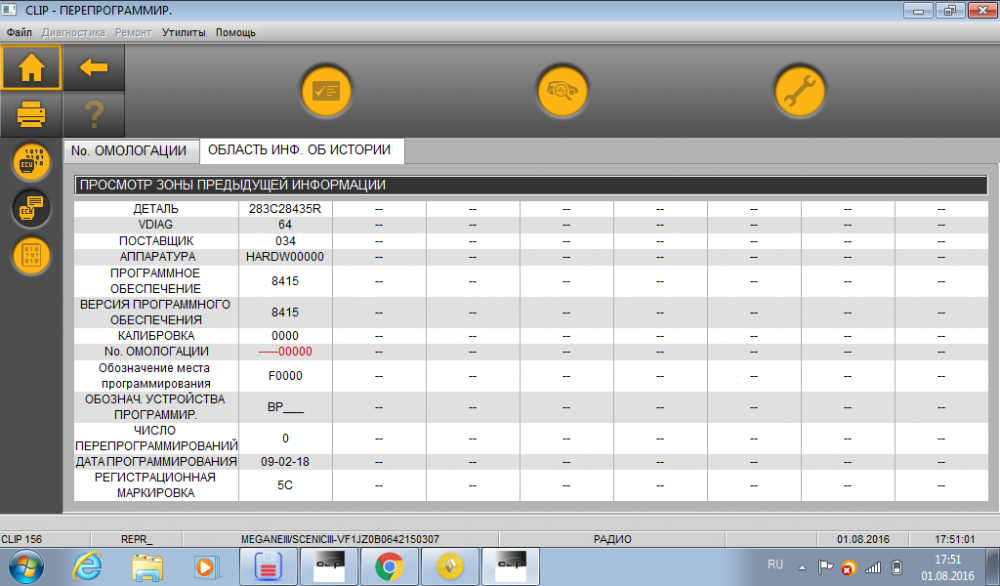
Task: Click the F0000 programming site value
Action: tap(285, 376)
